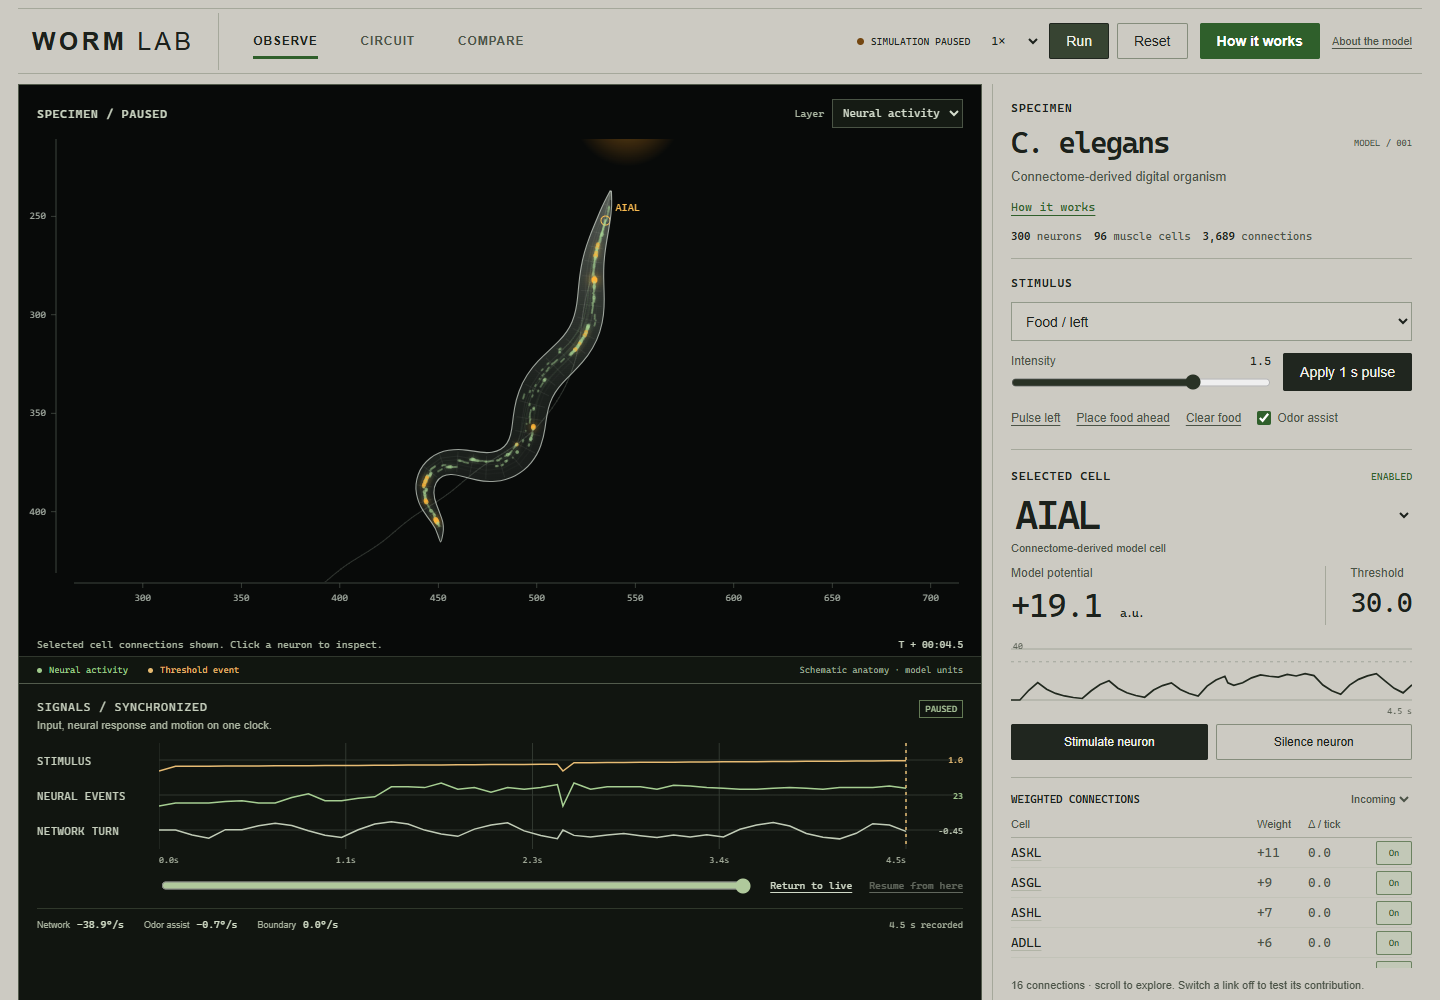Click the Pulse left link
The height and width of the screenshot is (1000, 1440).
click(x=1036, y=418)
